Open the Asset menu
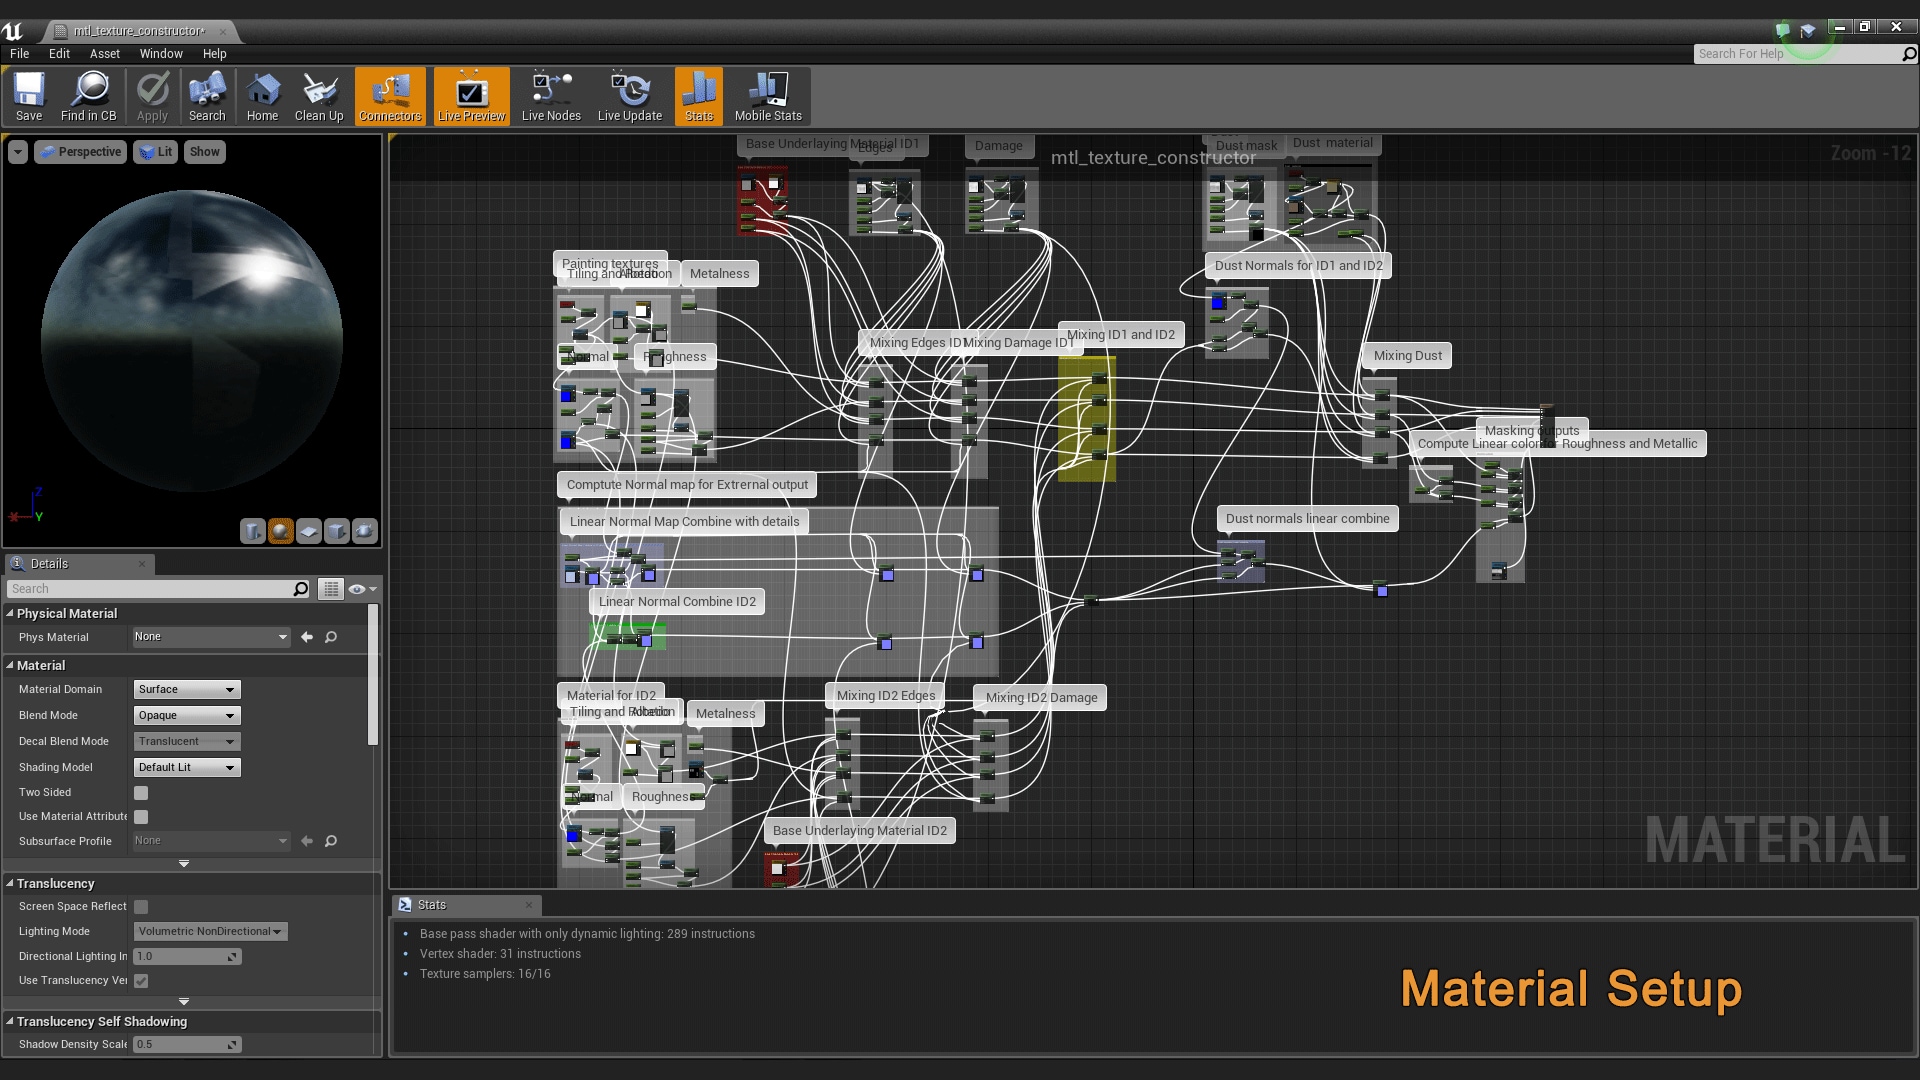This screenshot has height=1080, width=1920. tap(104, 54)
